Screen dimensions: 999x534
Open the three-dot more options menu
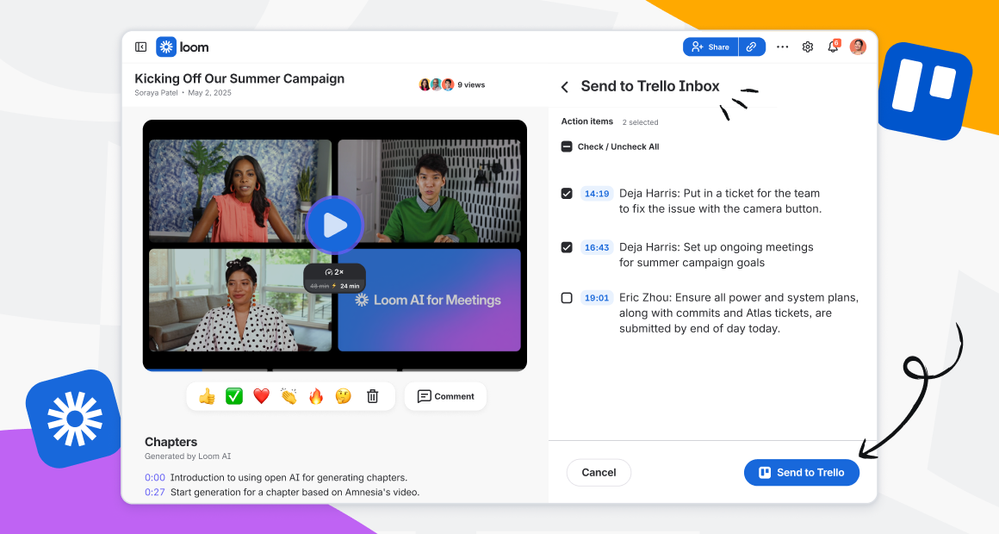point(782,47)
